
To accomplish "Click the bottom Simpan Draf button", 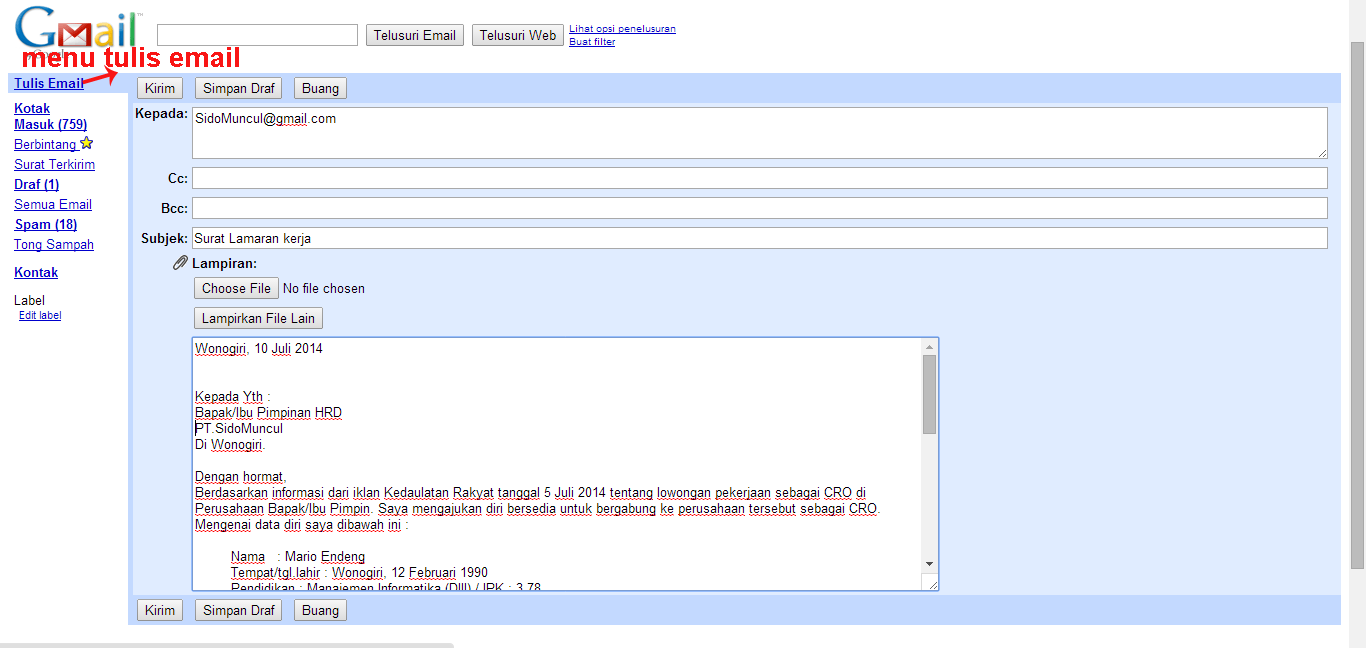I will click(x=239, y=610).
